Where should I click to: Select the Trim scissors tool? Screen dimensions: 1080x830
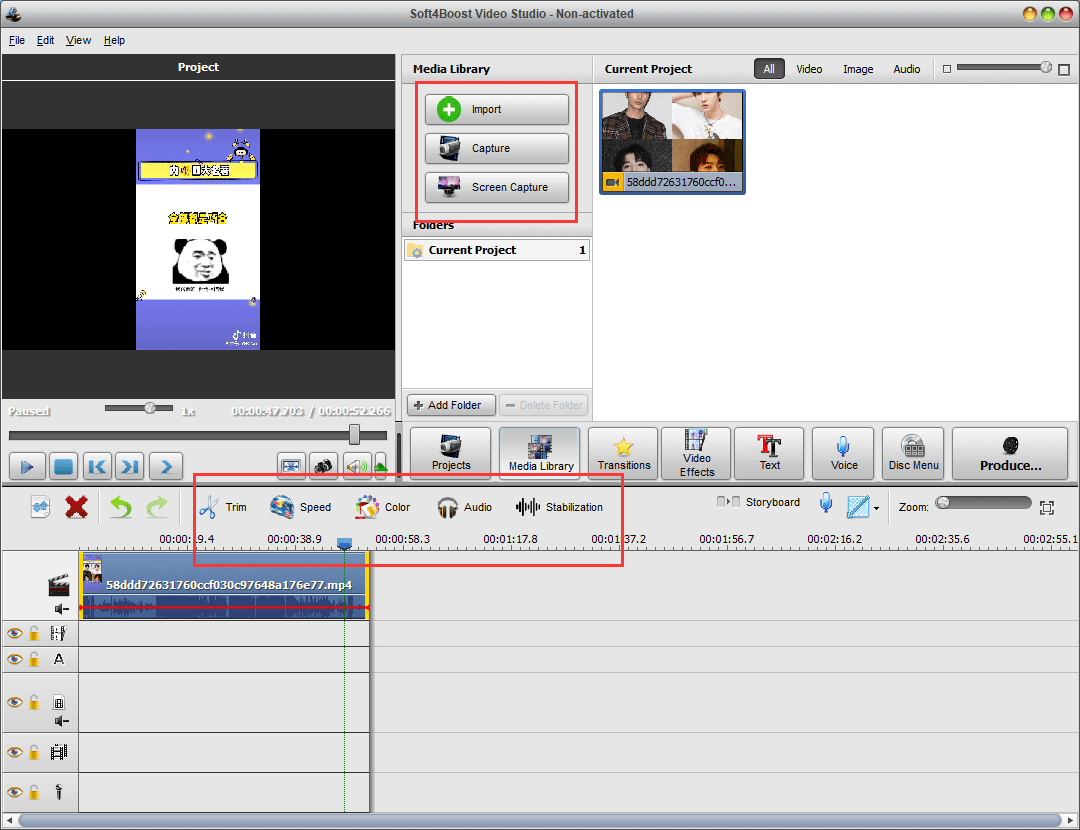[222, 507]
